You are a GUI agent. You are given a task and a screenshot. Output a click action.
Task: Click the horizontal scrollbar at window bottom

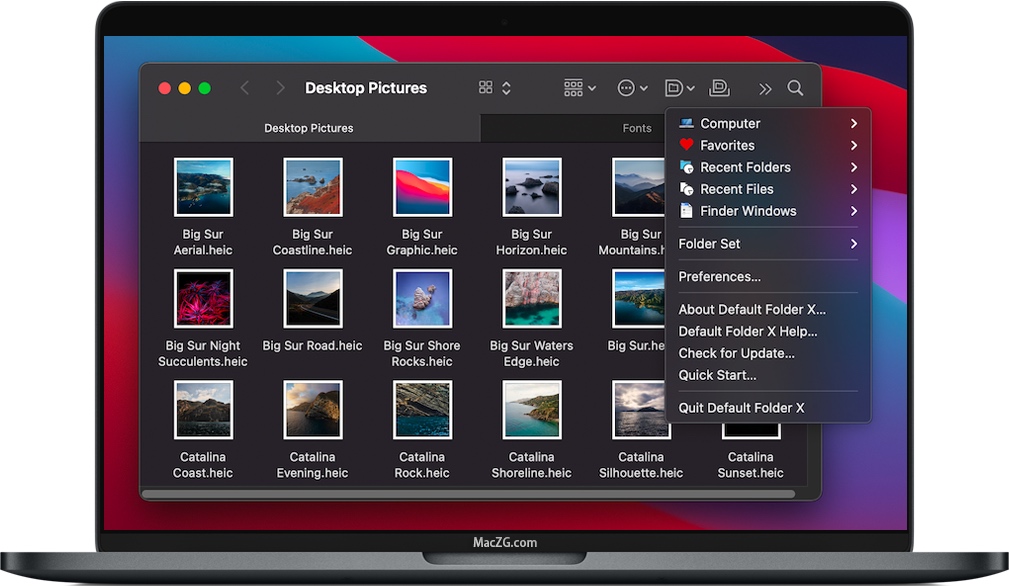(x=468, y=493)
